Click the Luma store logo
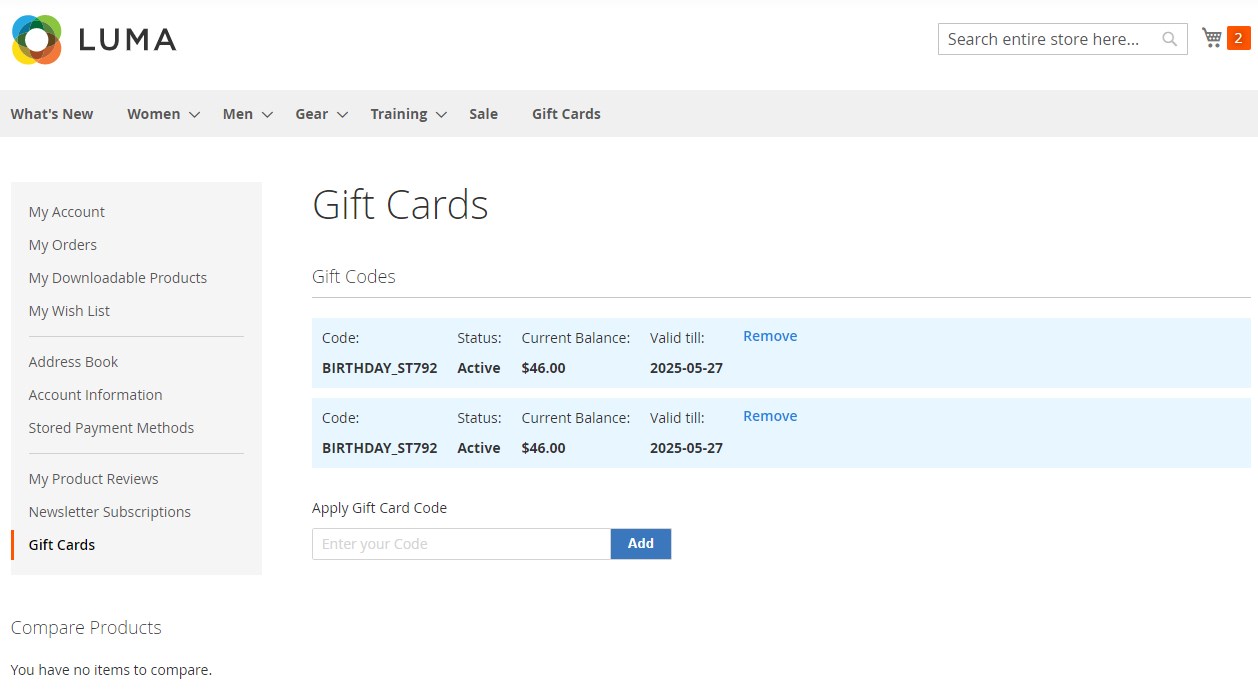 click(x=94, y=40)
